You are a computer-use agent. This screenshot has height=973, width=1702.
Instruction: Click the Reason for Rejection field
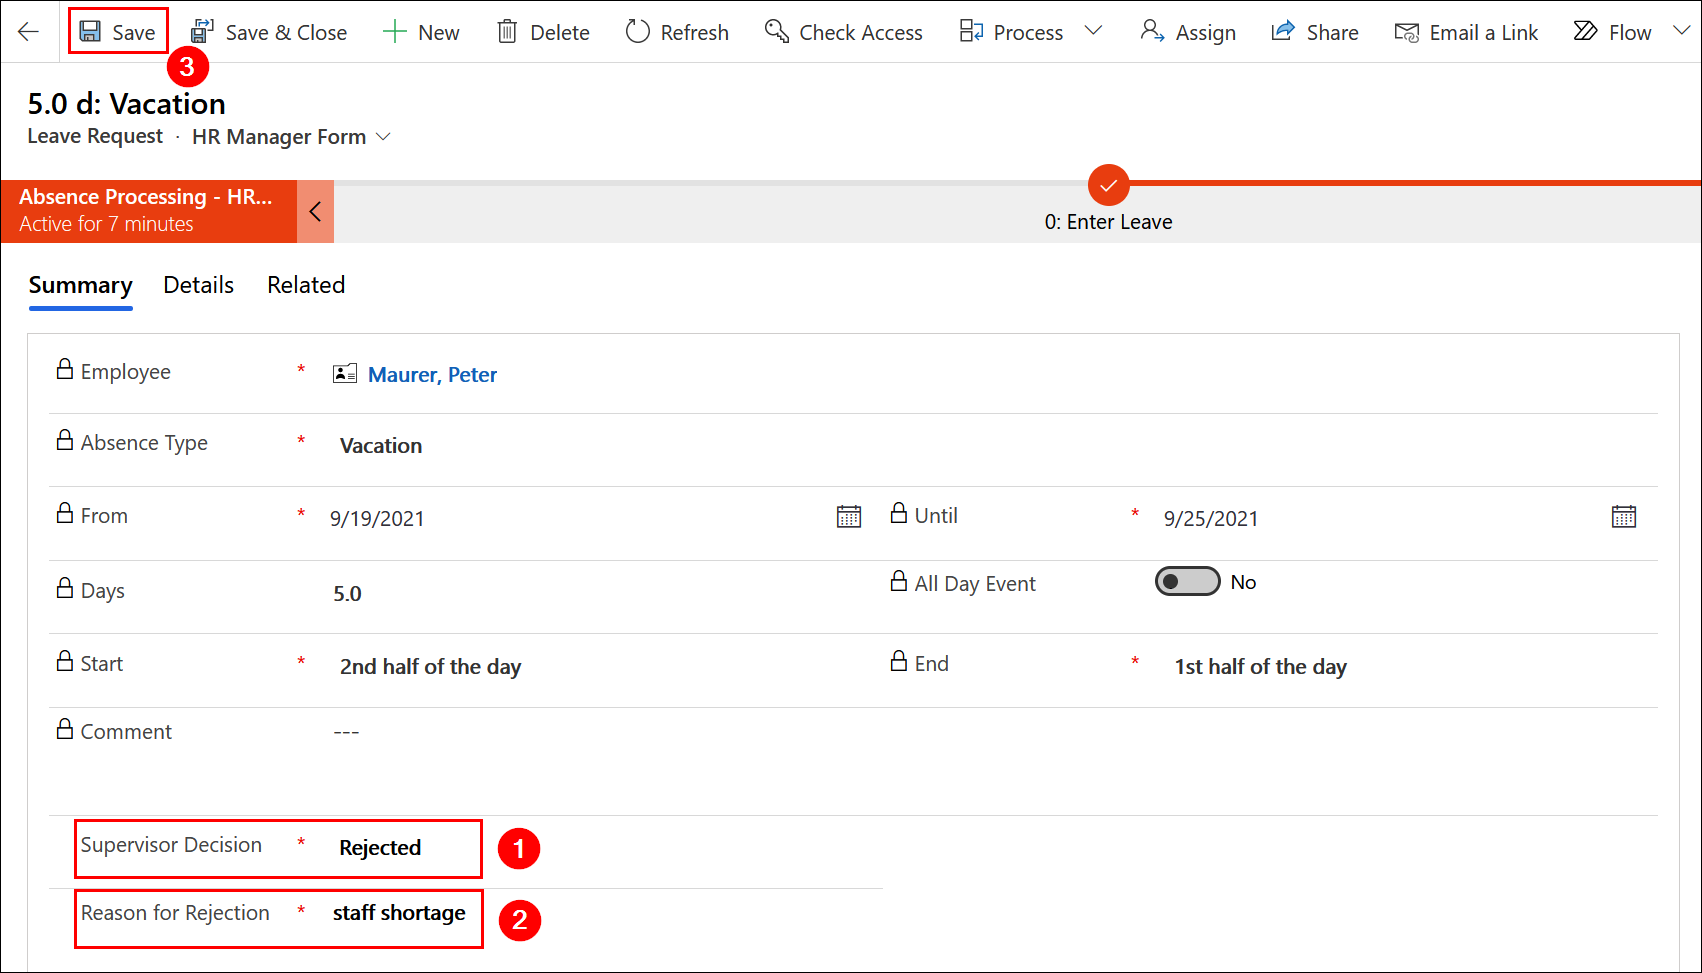399,913
